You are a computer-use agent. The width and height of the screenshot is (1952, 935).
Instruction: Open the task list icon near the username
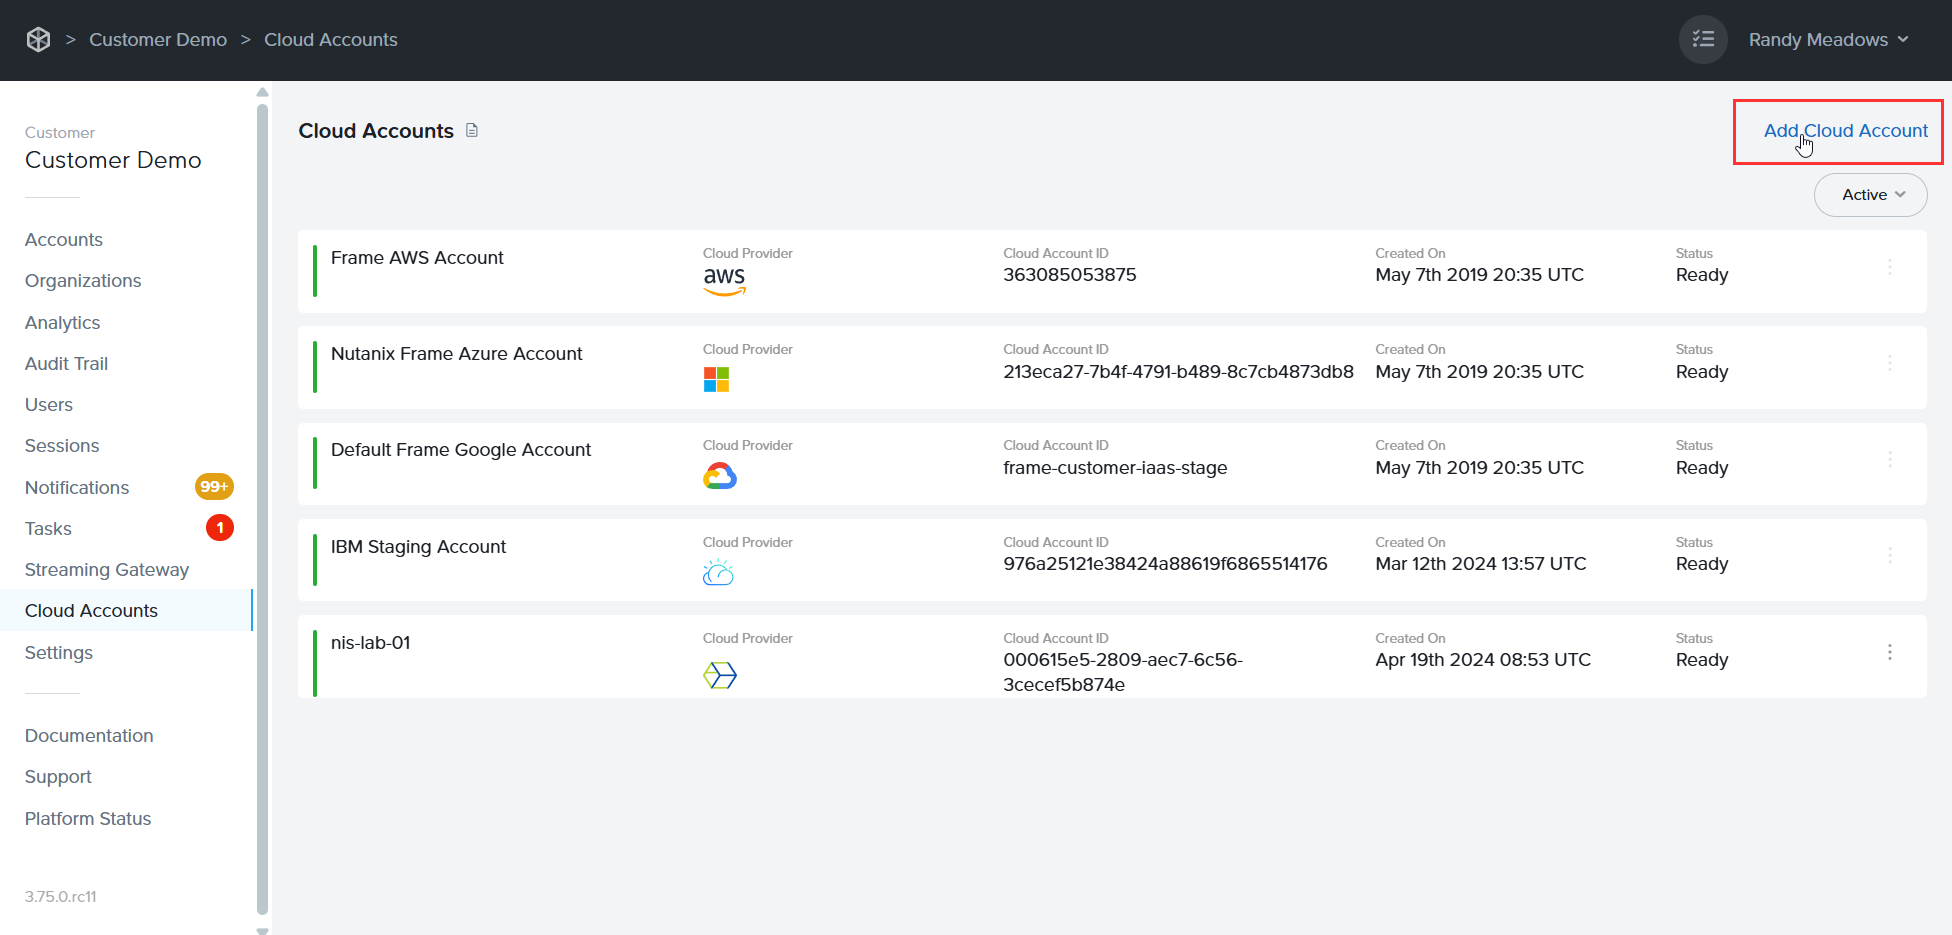tap(1703, 39)
